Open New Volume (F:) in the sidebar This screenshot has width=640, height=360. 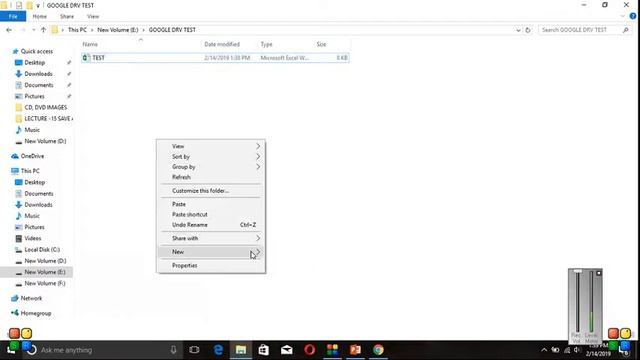pos(45,283)
